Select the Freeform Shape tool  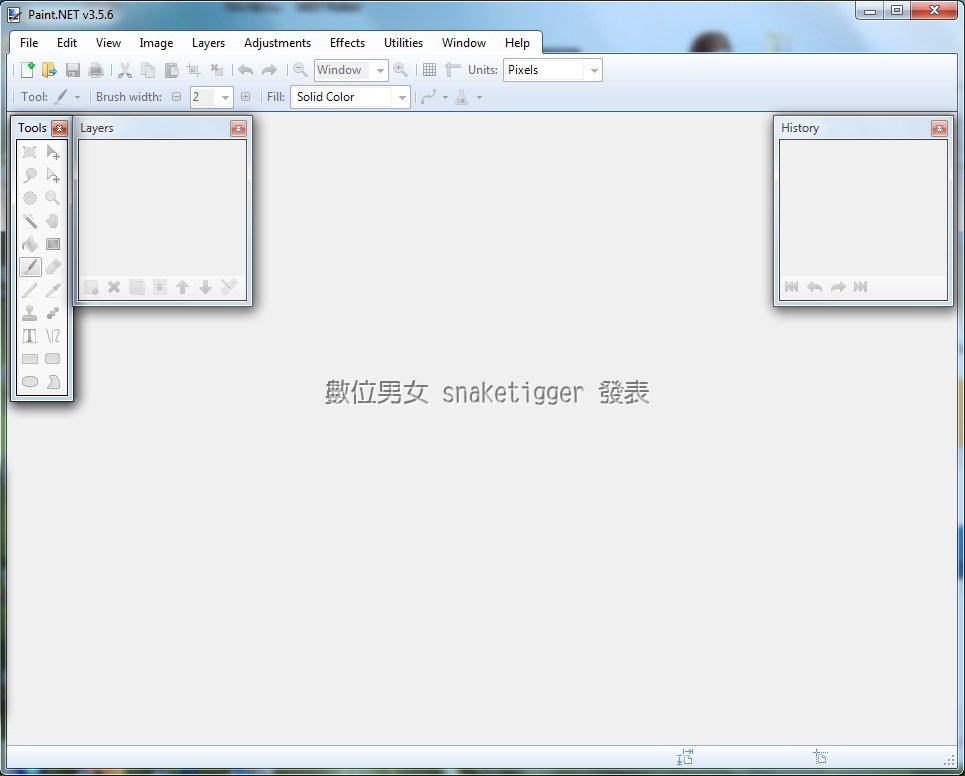pos(53,382)
